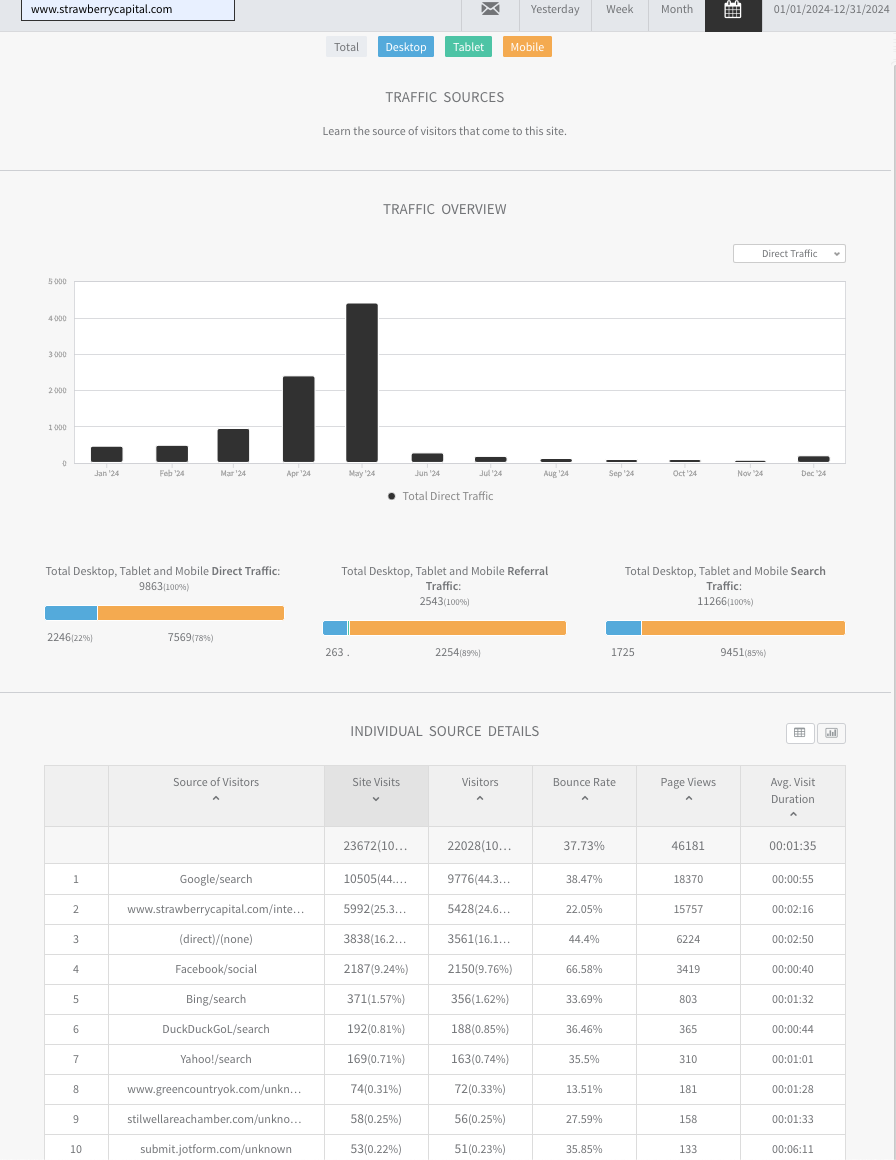896x1160 pixels.
Task: Click the 18370 page views cell
Action: [x=688, y=879]
